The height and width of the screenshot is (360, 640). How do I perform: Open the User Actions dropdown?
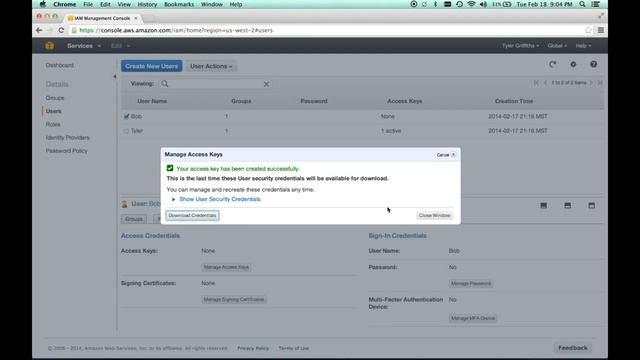pyautogui.click(x=211, y=66)
